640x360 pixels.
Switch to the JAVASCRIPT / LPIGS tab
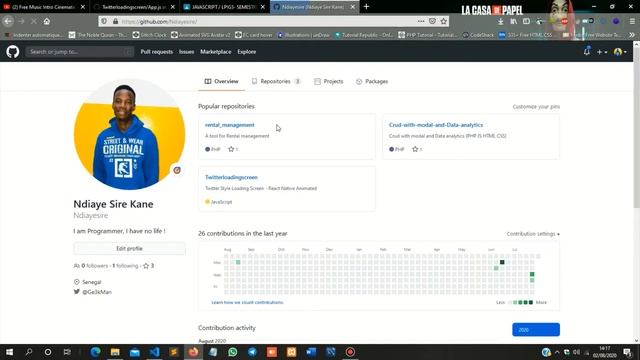(224, 7)
